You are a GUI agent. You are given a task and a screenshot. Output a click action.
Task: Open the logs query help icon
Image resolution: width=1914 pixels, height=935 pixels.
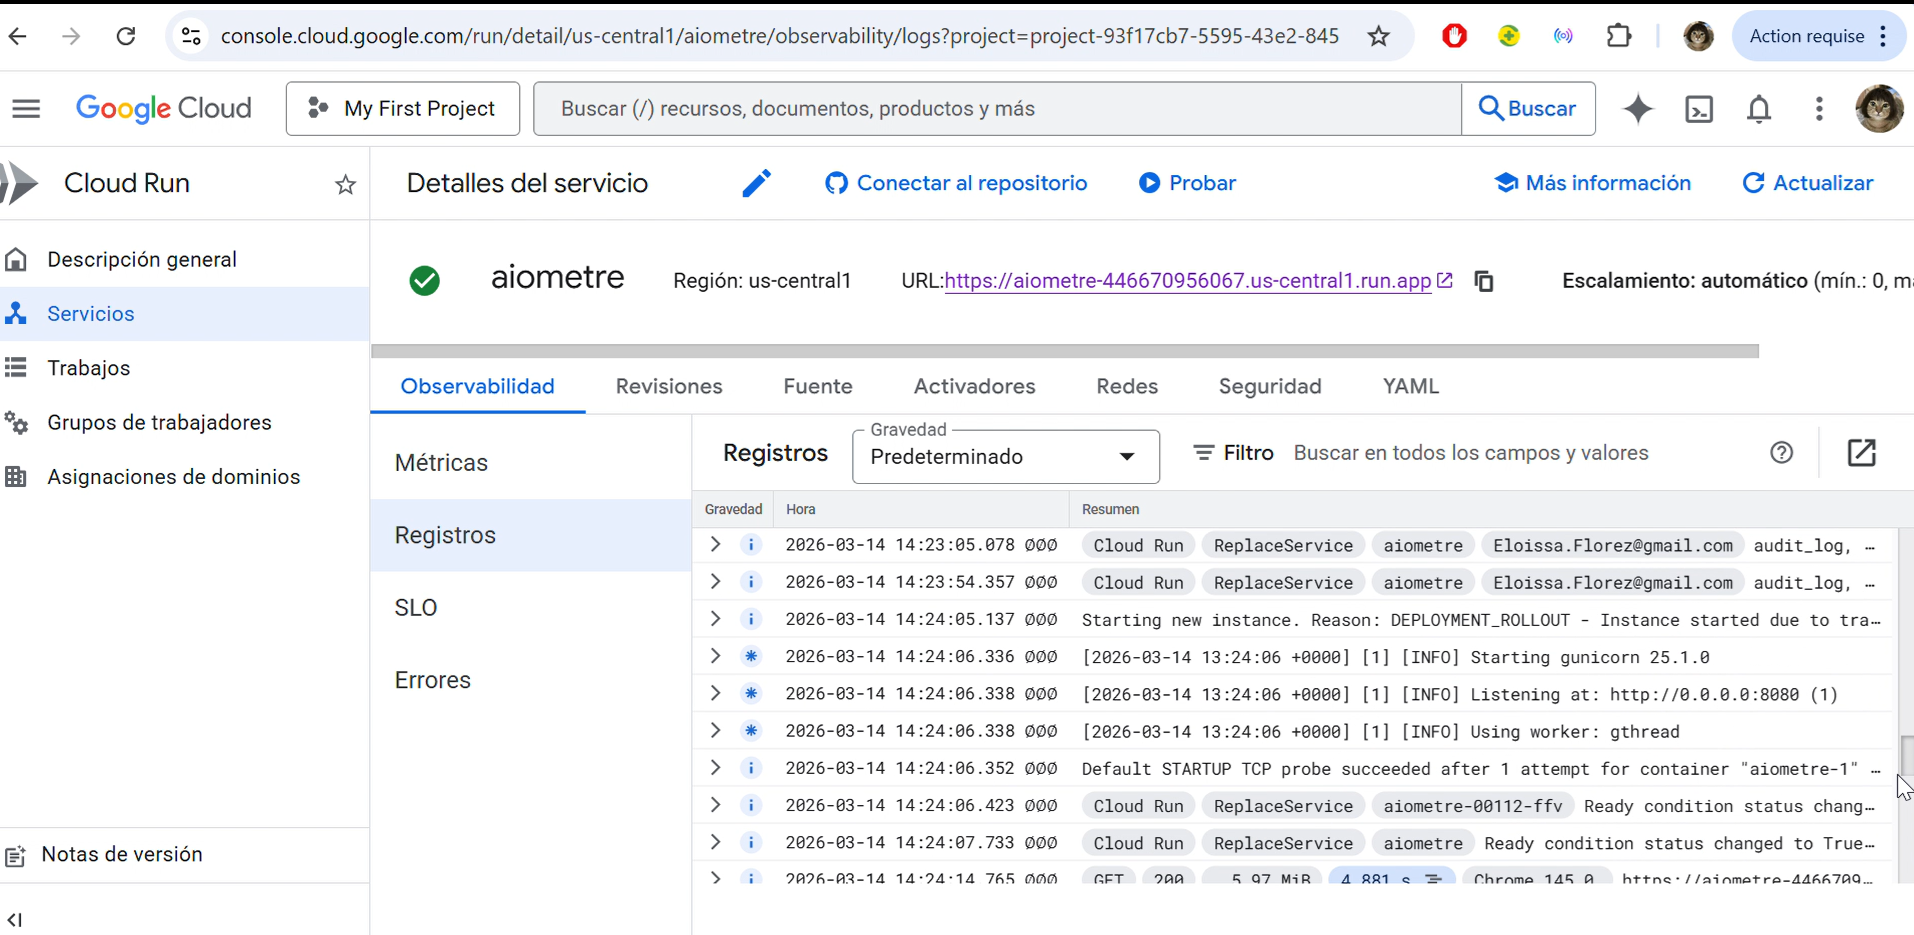click(1781, 453)
